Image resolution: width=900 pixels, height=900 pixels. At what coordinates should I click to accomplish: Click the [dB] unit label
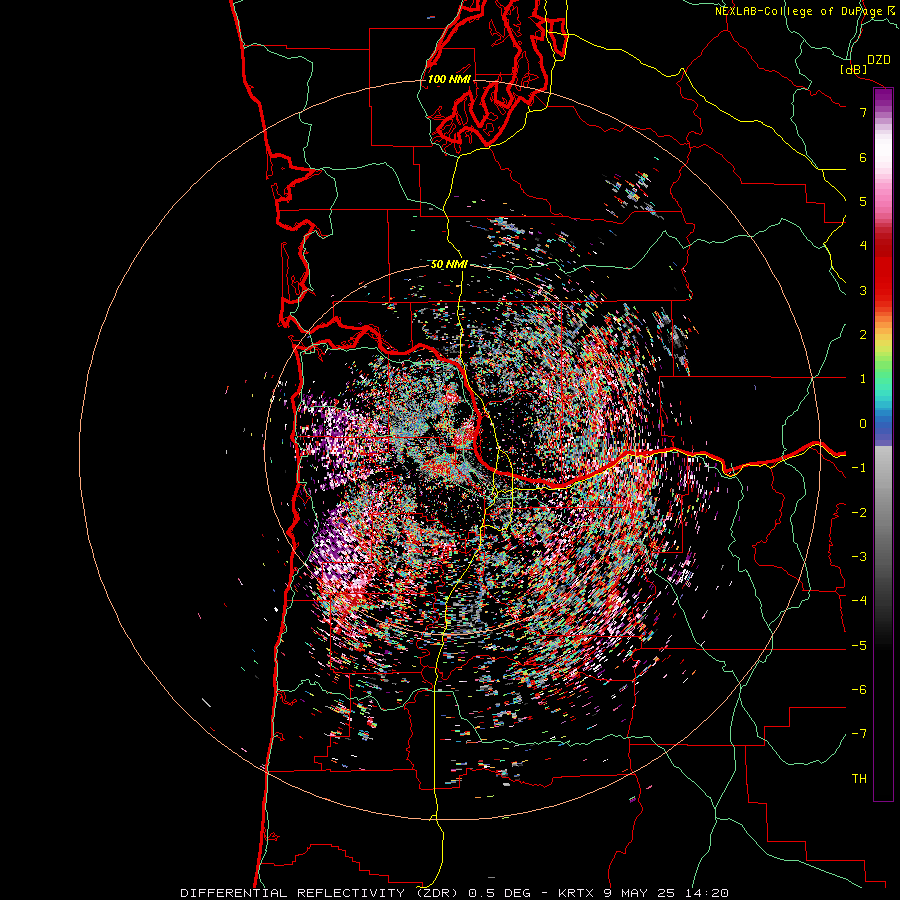[x=854, y=69]
